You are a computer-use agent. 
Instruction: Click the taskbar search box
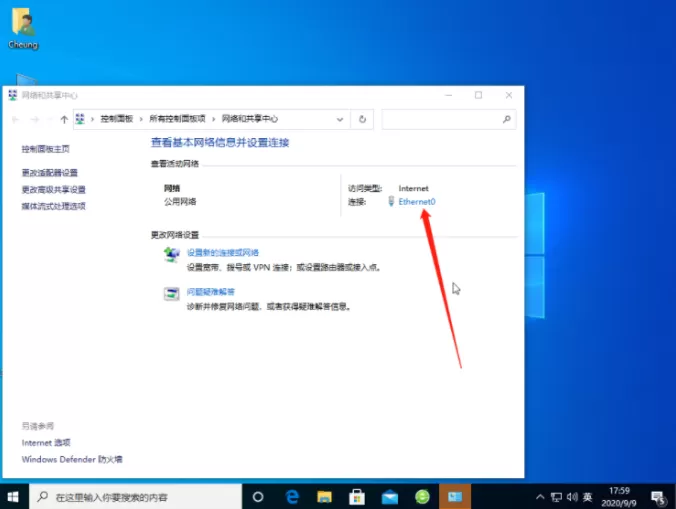tap(135, 497)
